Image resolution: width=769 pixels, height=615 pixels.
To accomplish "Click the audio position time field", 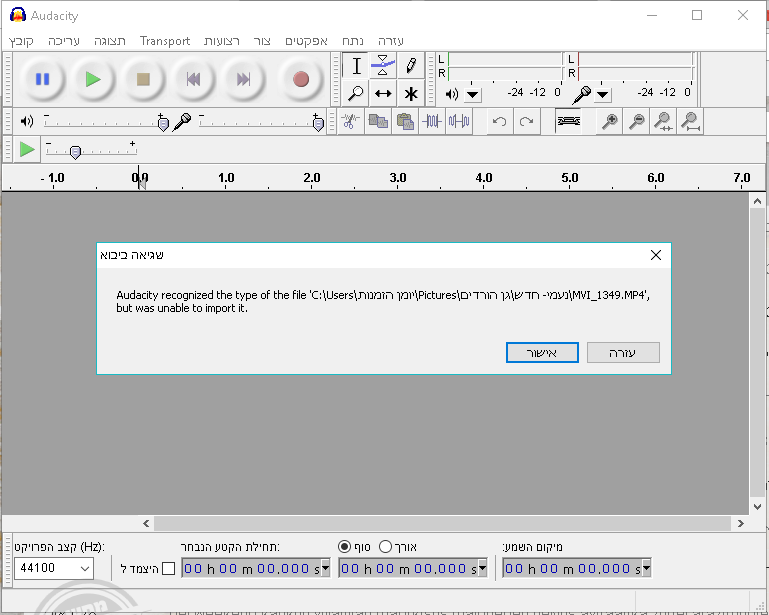I will [x=577, y=568].
